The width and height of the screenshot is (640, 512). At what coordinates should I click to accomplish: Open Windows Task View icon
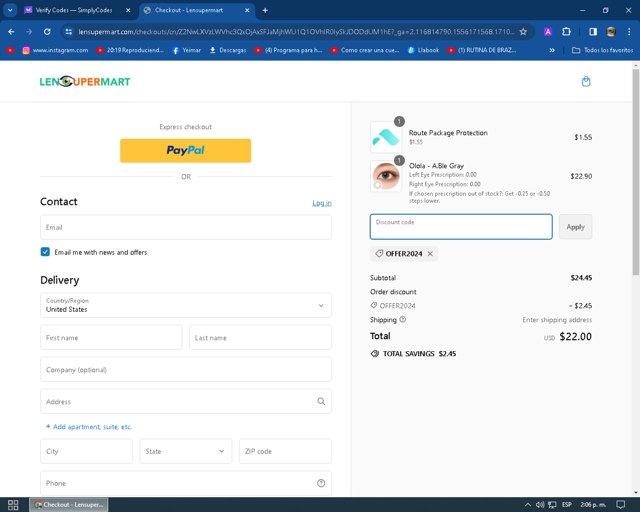13,505
